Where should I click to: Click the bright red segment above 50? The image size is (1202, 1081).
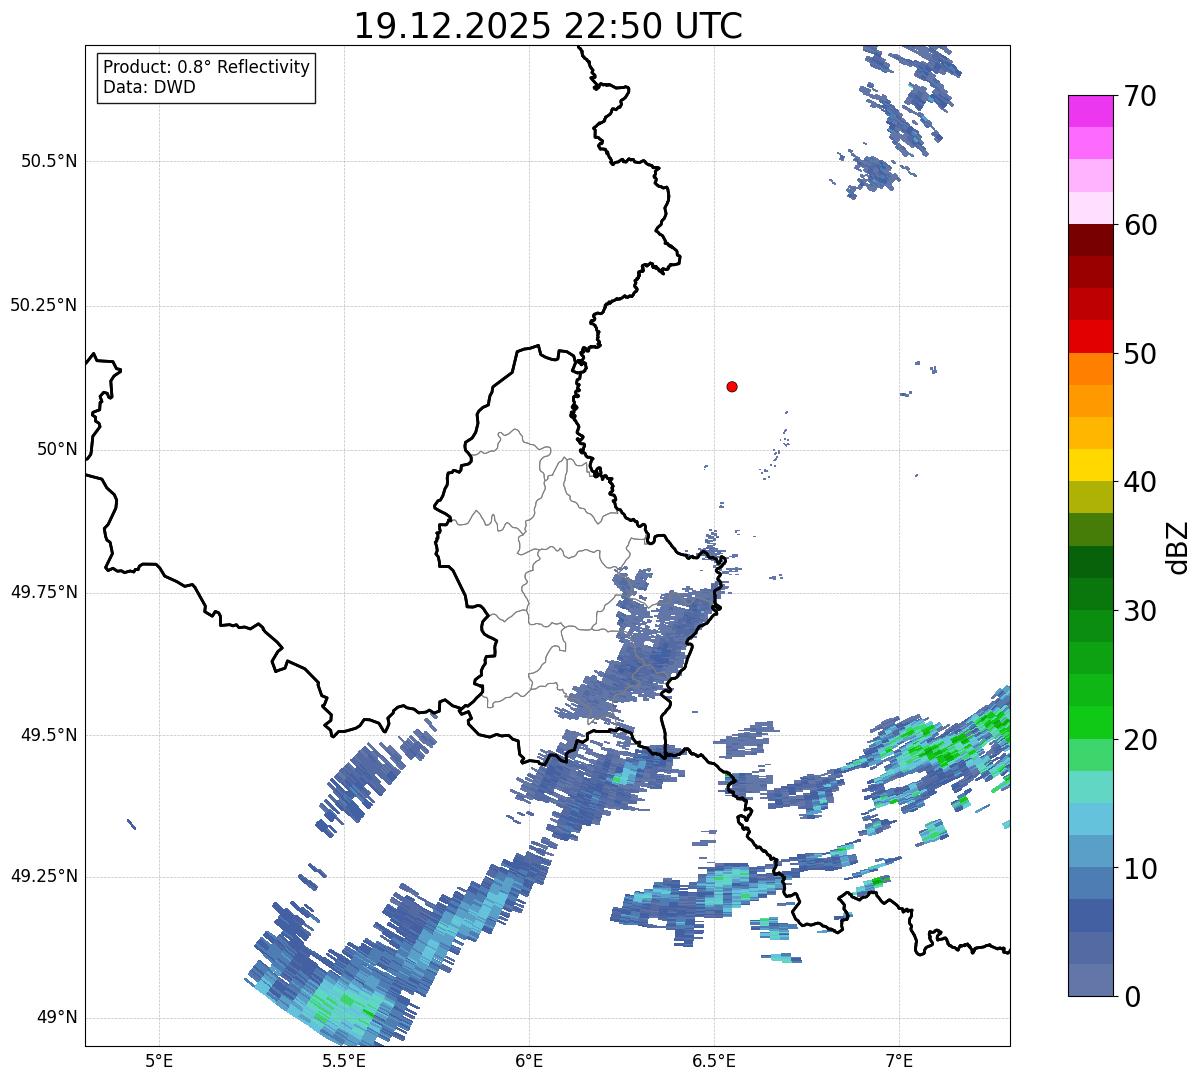(x=1090, y=336)
